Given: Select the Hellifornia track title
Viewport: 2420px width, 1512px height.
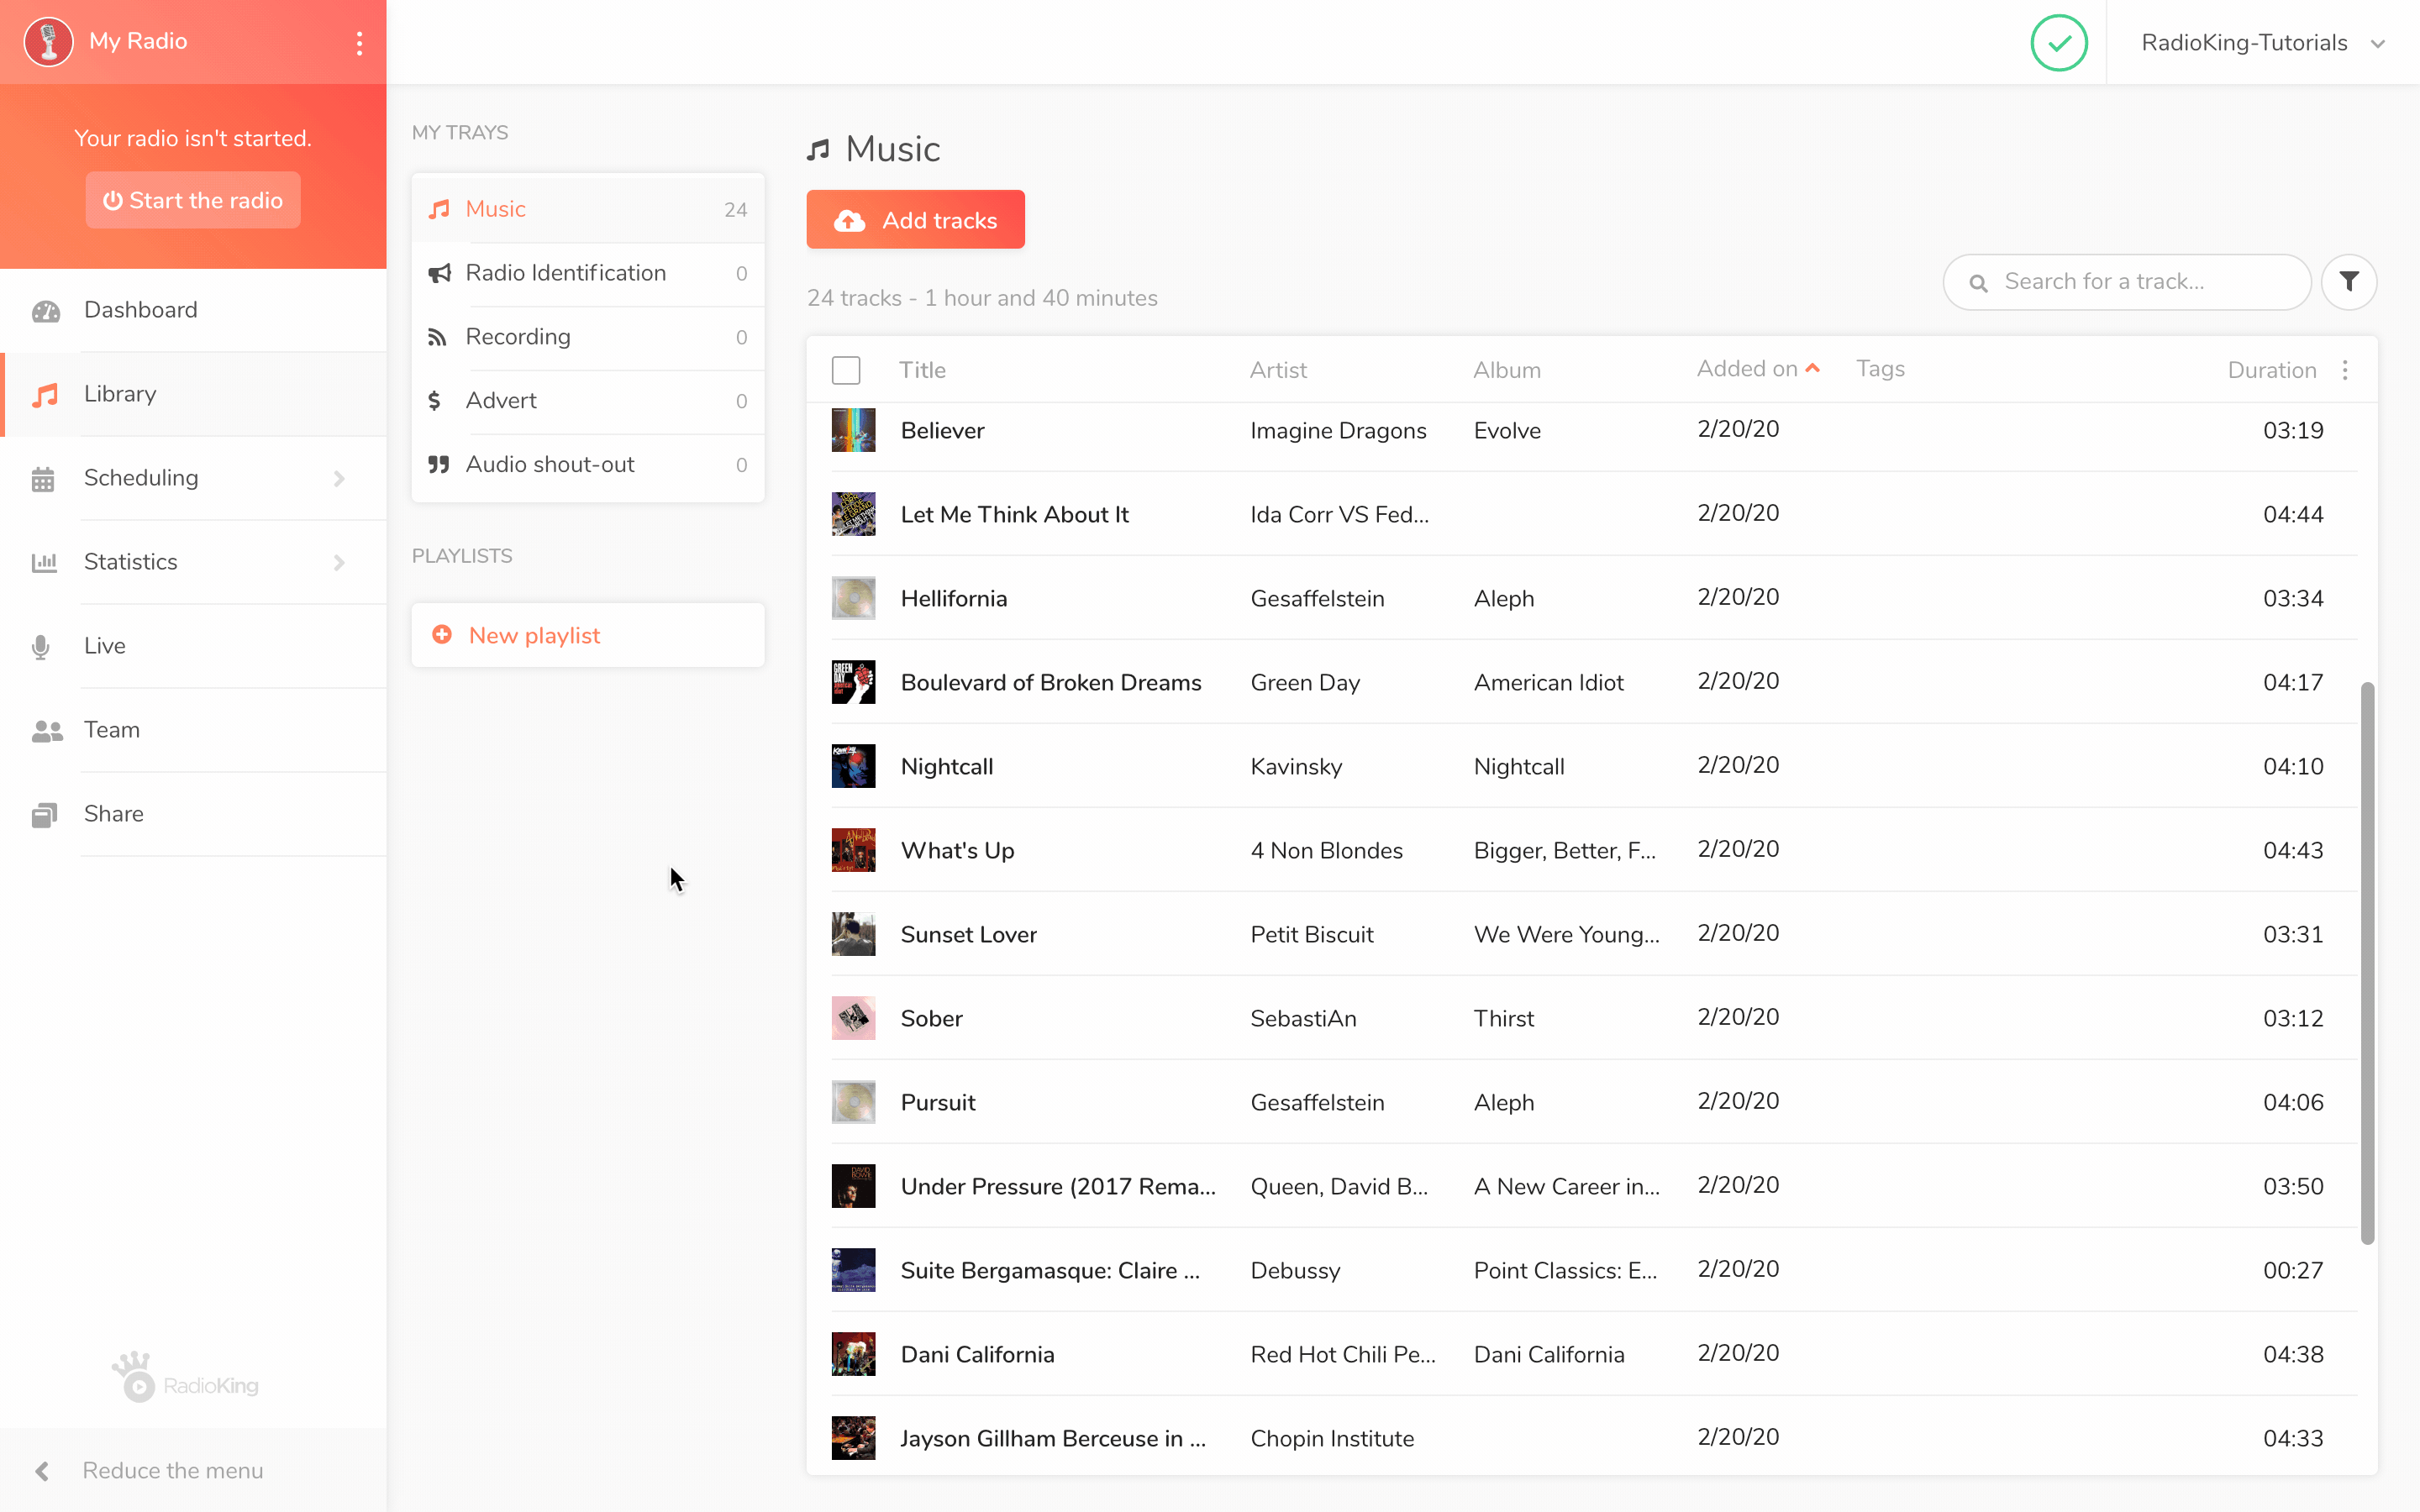Looking at the screenshot, I should point(954,598).
